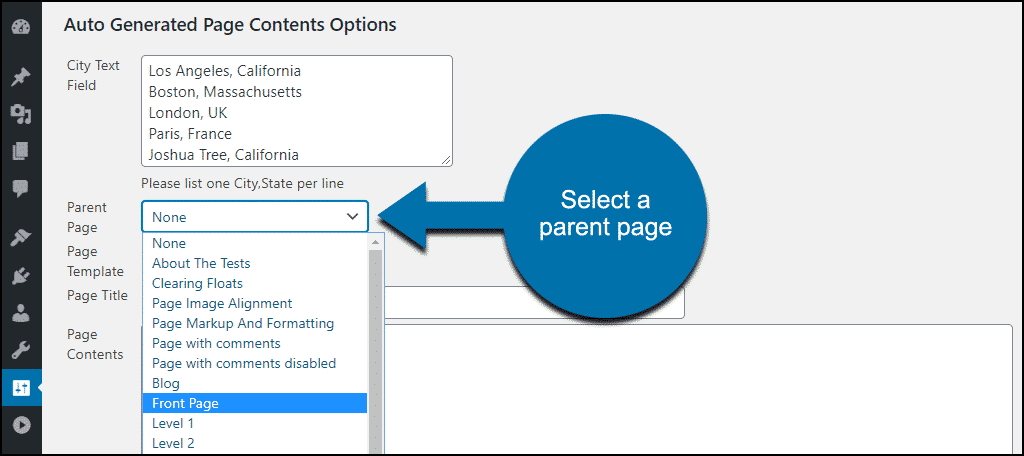Open the Appearance paintbrush icon
Image resolution: width=1024 pixels, height=456 pixels.
pyautogui.click(x=21, y=238)
